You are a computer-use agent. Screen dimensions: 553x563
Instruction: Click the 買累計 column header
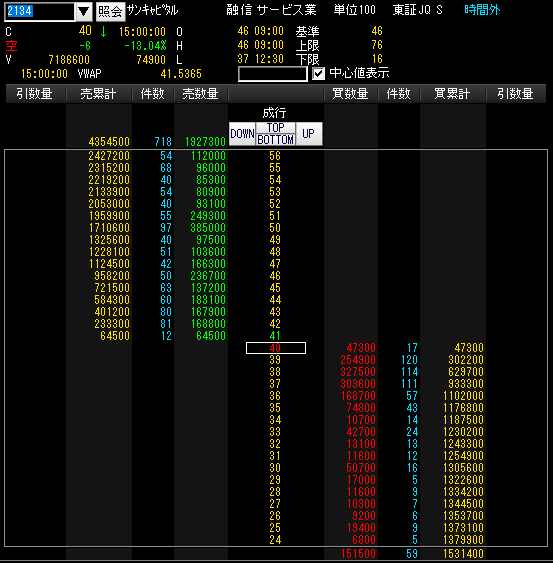pyautogui.click(x=452, y=94)
